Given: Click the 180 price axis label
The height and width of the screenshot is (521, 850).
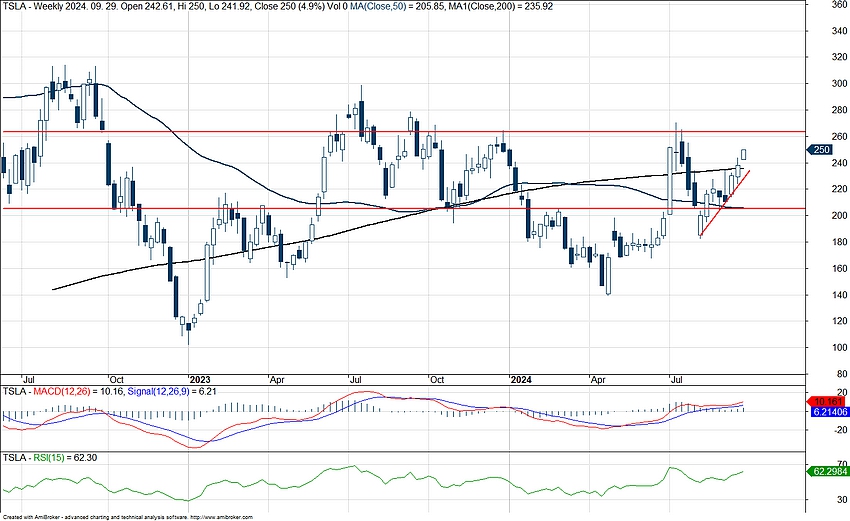Looking at the screenshot, I should [839, 242].
